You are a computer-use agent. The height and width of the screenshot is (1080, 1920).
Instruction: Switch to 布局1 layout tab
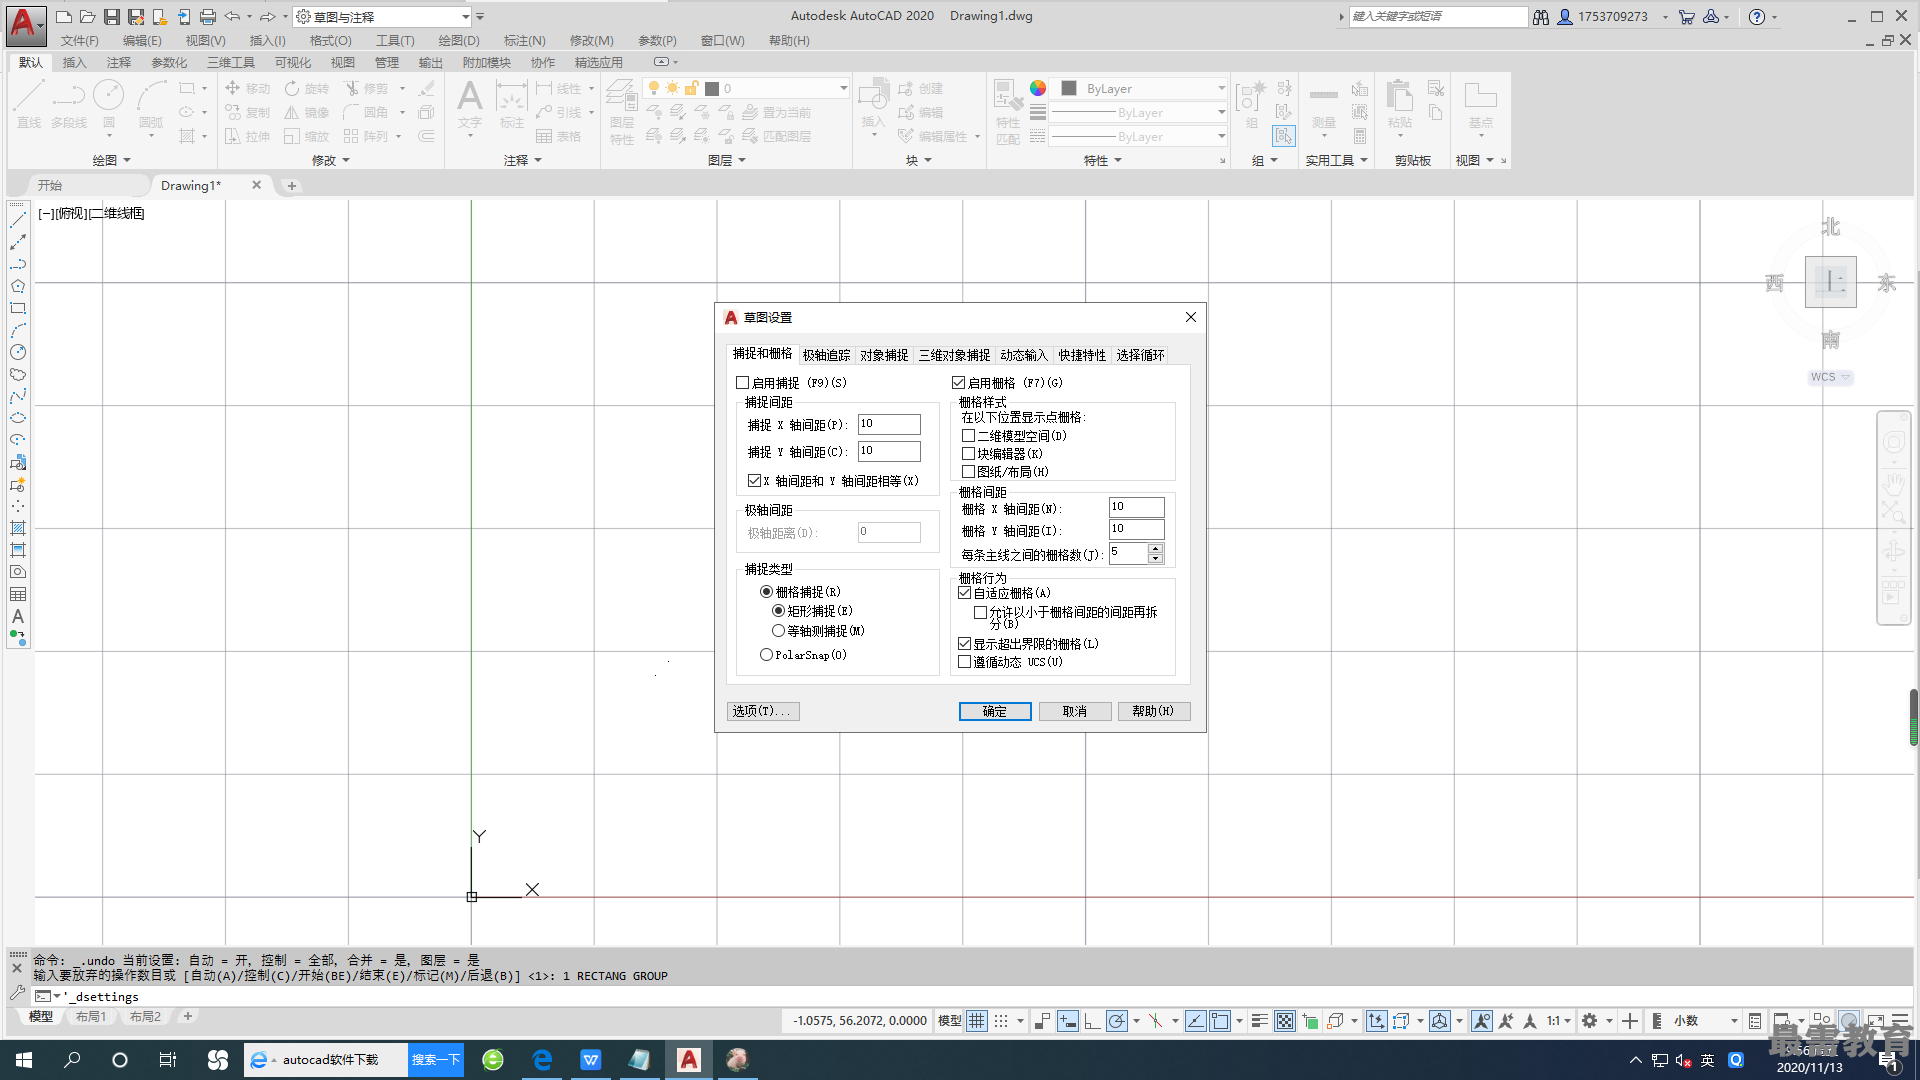tap(90, 1016)
